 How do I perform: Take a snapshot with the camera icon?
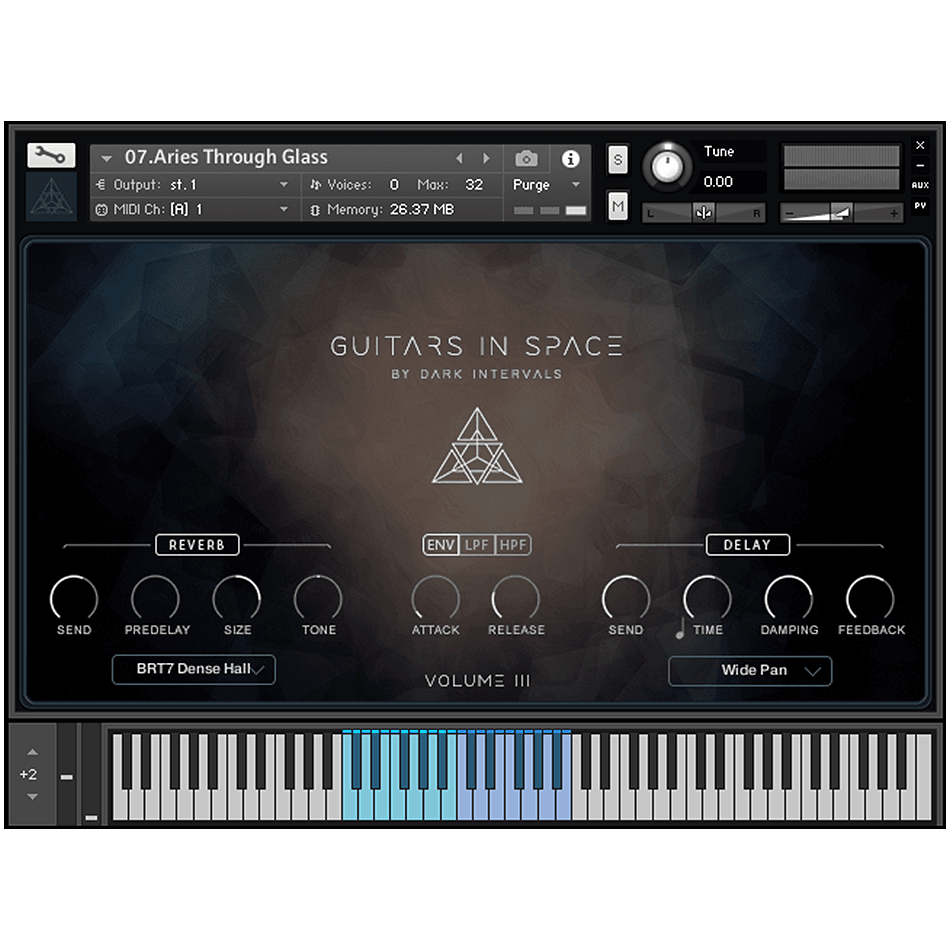pyautogui.click(x=526, y=158)
